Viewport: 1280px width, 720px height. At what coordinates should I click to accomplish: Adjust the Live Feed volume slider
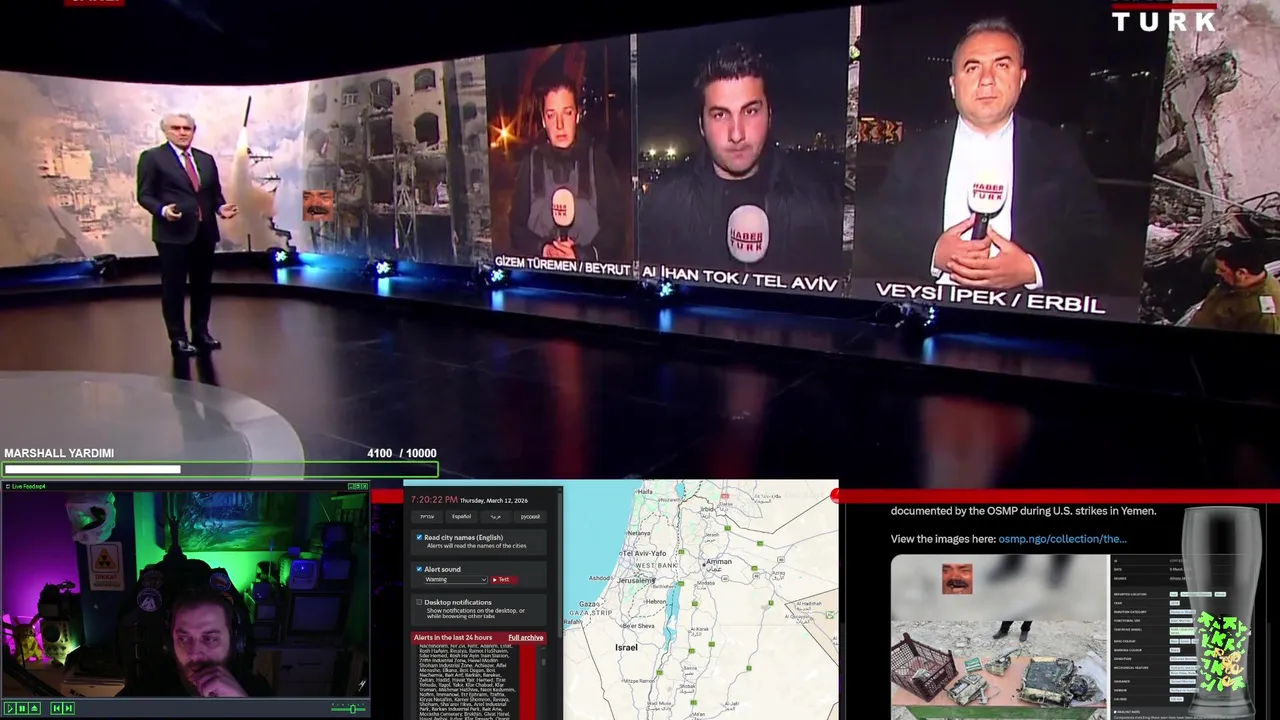pyautogui.click(x=348, y=708)
